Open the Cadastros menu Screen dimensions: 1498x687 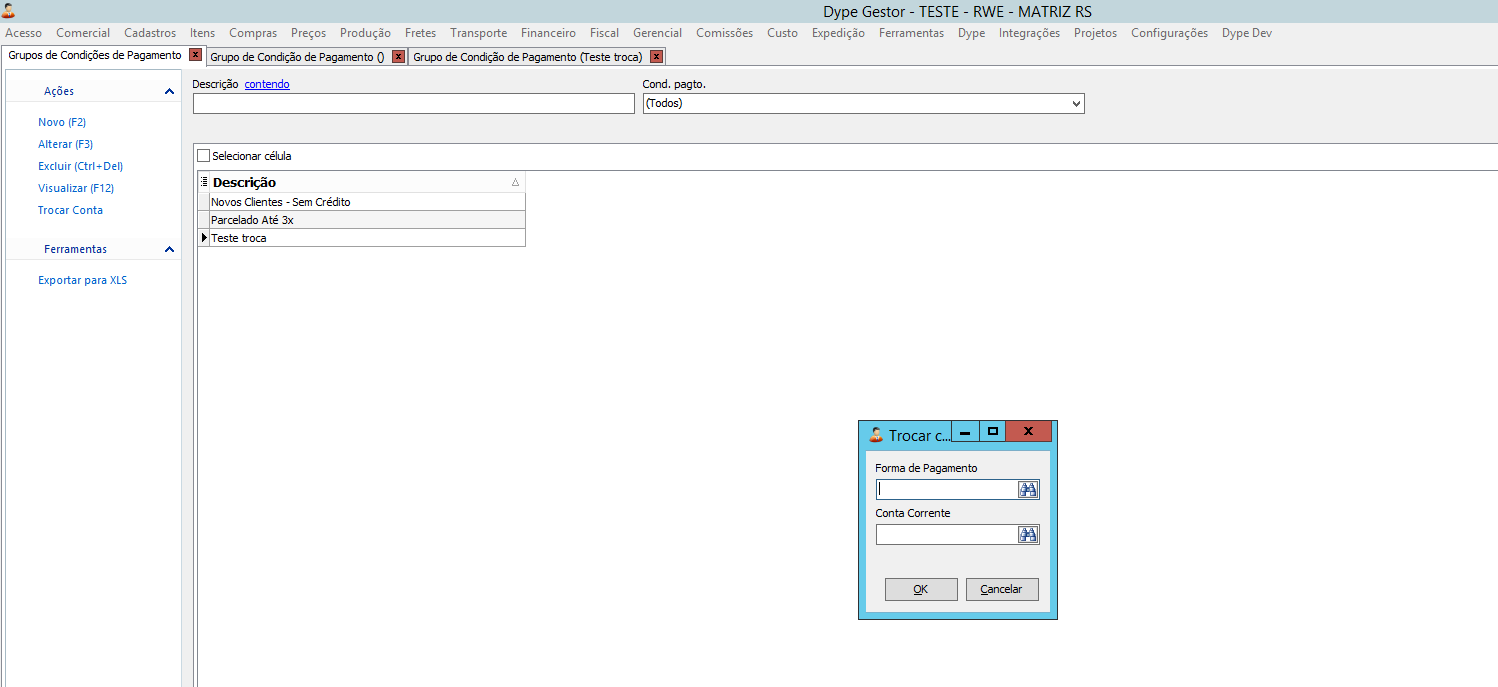click(150, 33)
